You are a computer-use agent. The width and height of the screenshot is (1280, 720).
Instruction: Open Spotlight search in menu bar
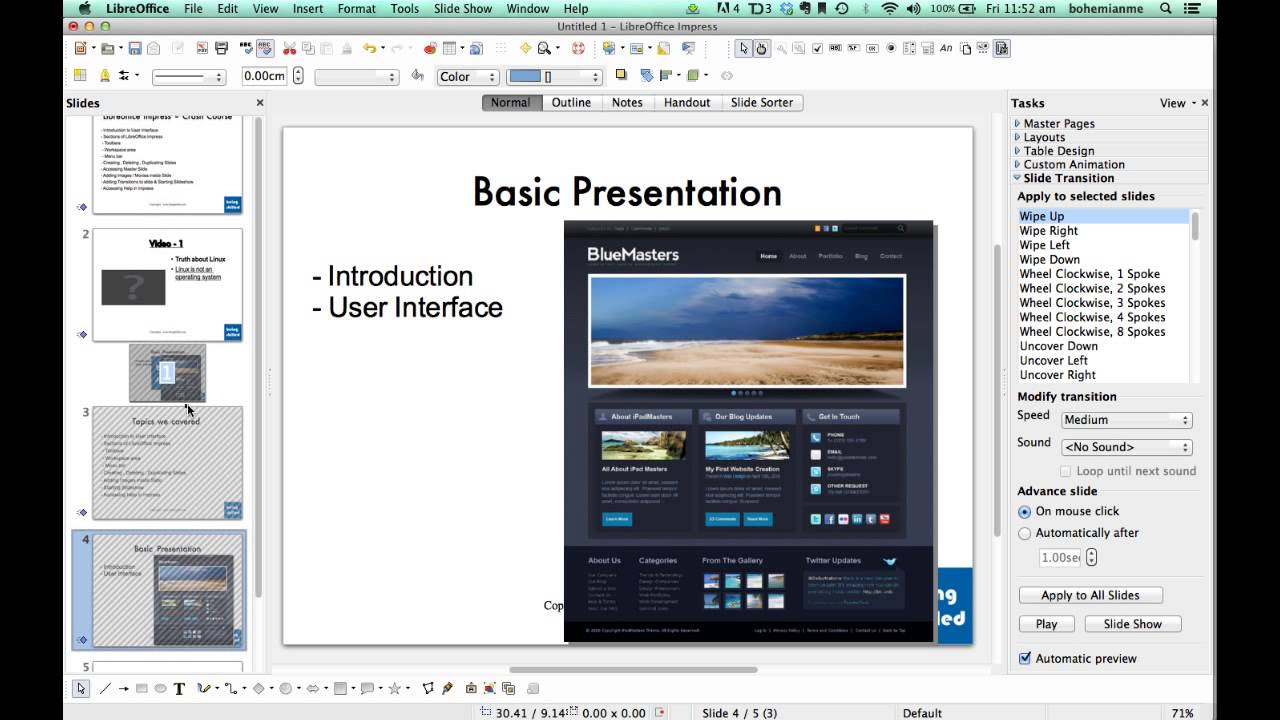click(1166, 9)
